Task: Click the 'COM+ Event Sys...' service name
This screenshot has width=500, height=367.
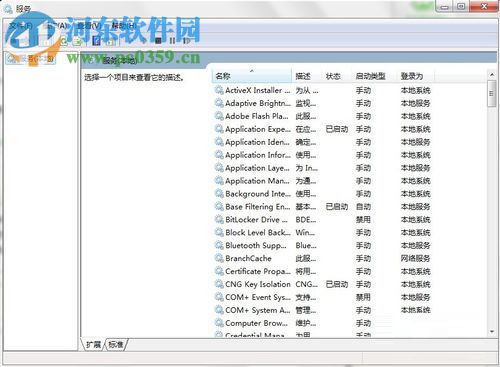Action: click(258, 297)
